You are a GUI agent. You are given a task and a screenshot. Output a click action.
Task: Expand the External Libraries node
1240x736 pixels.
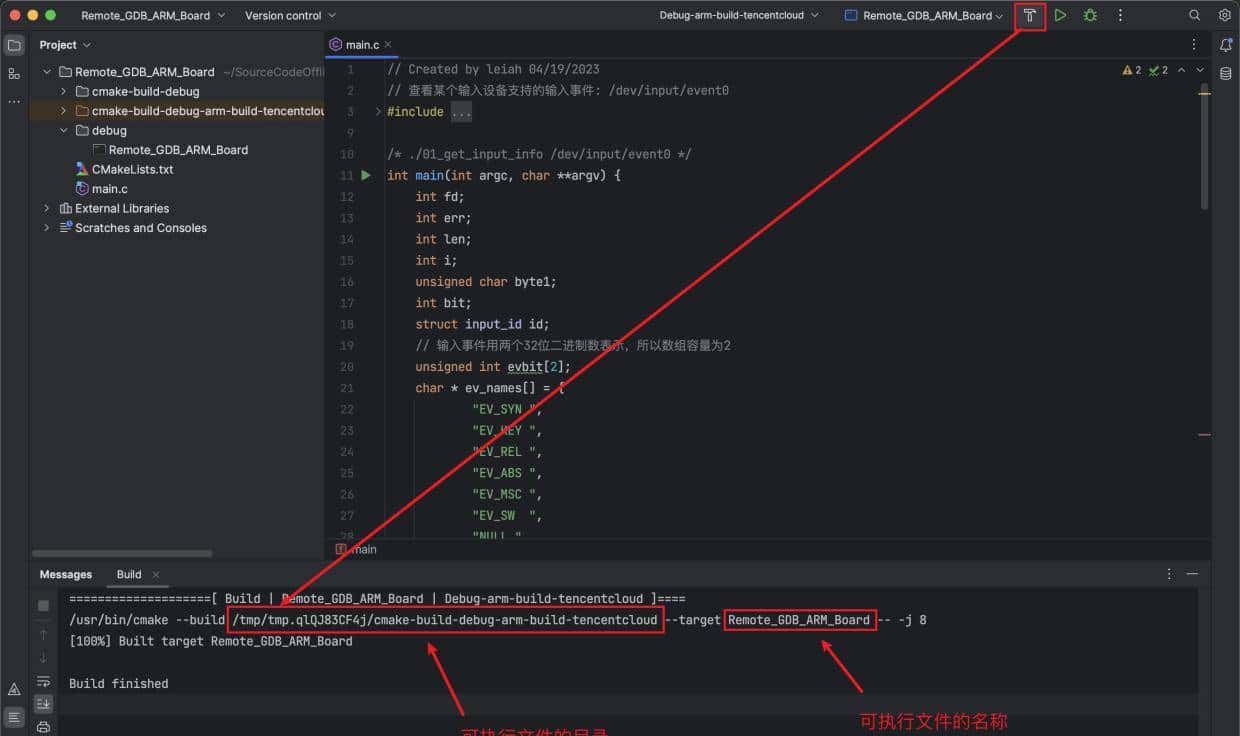(x=47, y=208)
